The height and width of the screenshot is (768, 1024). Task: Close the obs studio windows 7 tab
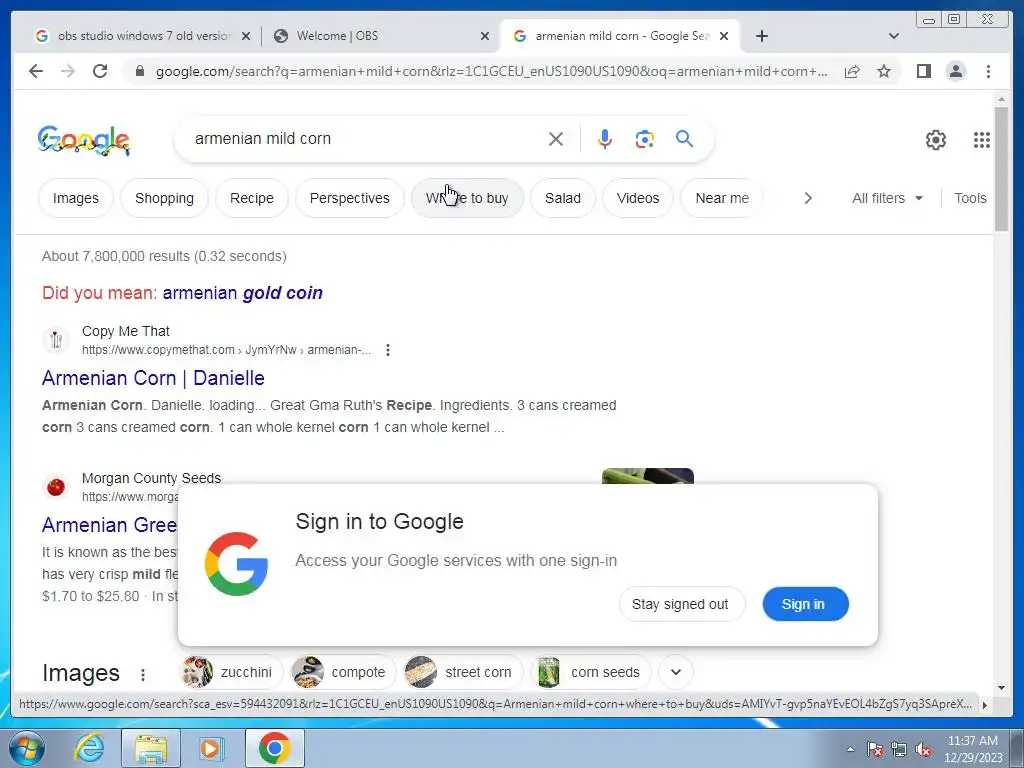246,37
